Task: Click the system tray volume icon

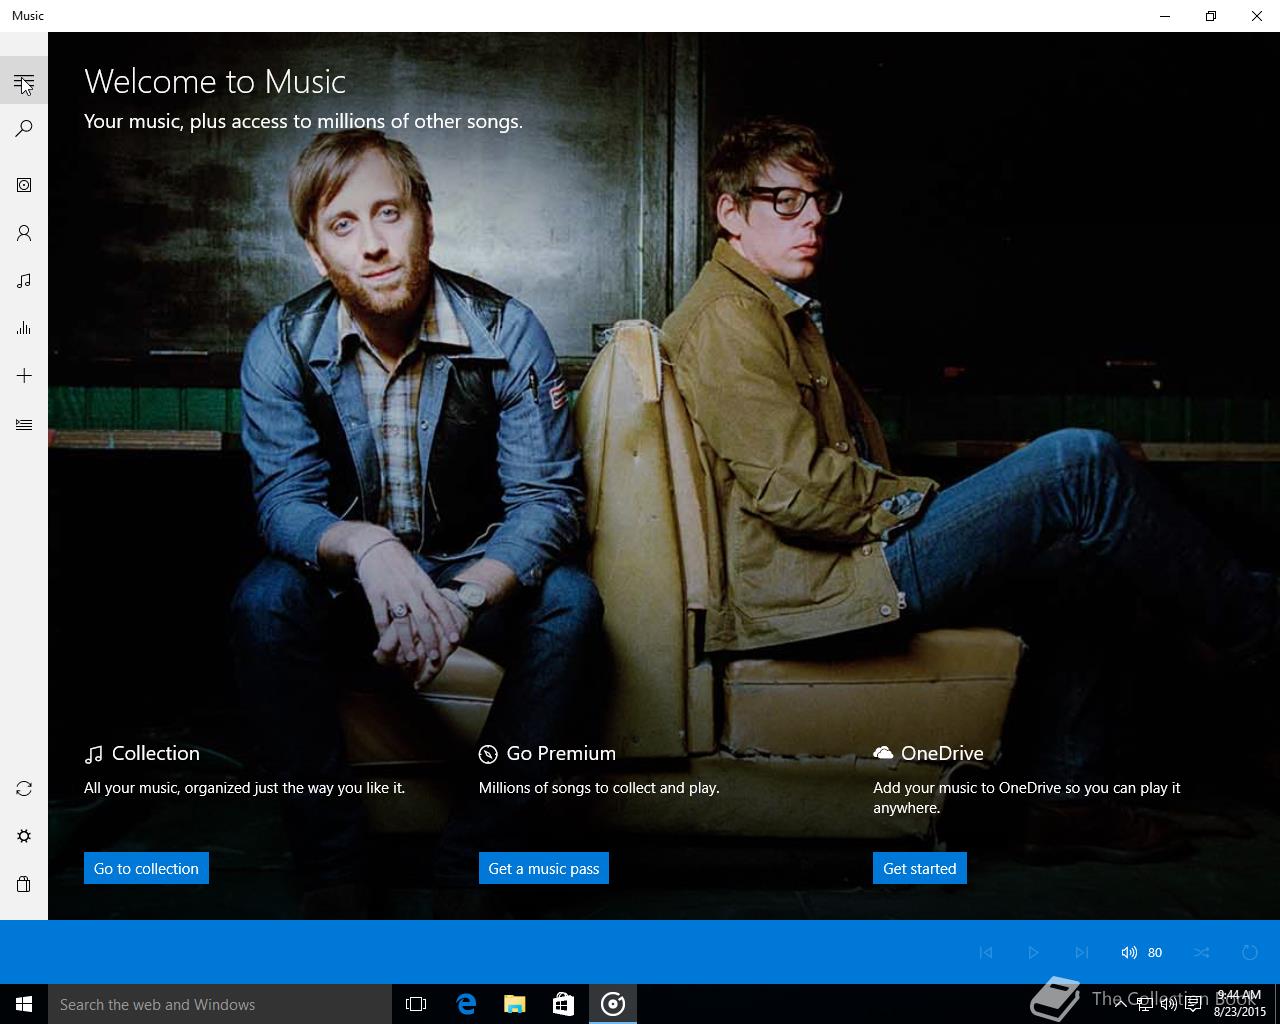Action: click(x=1168, y=1004)
